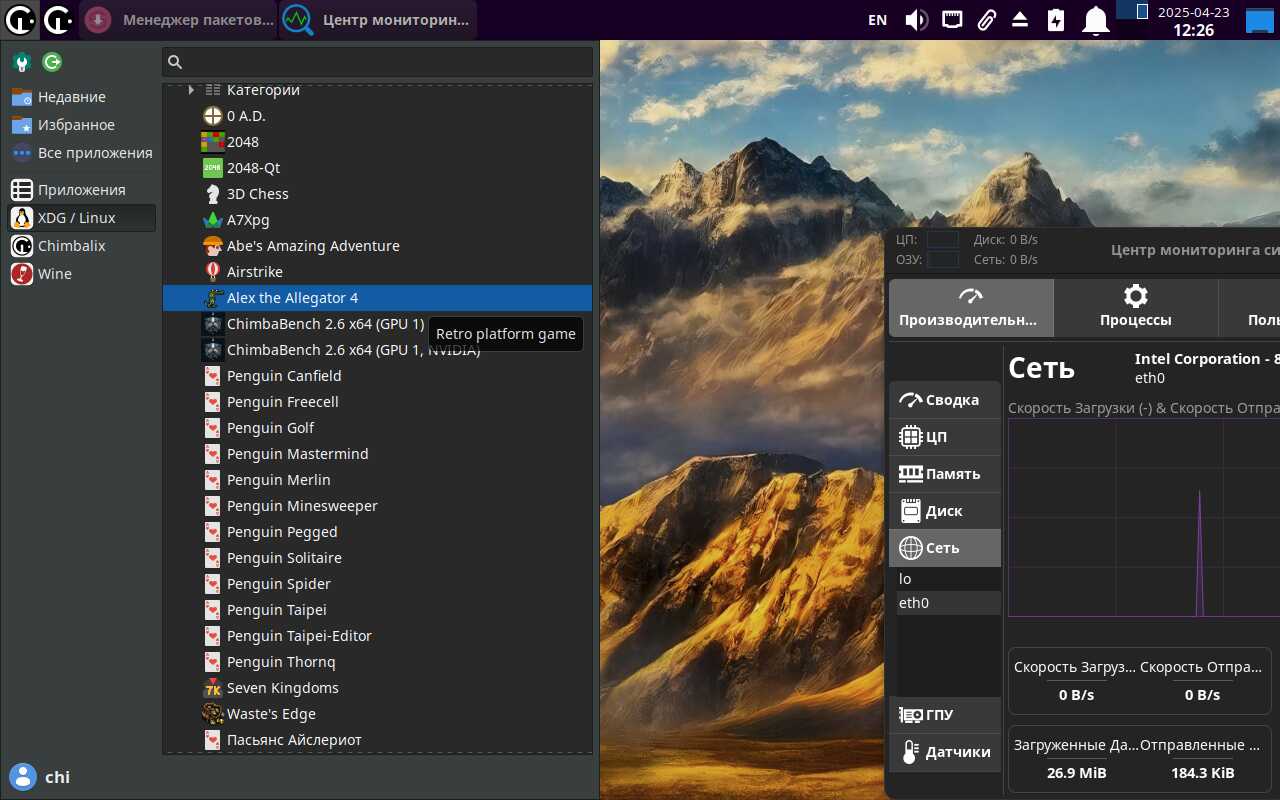Screen dimensions: 1280x800
Task: Launch Penguin Solitaire
Action: pos(377,558)
